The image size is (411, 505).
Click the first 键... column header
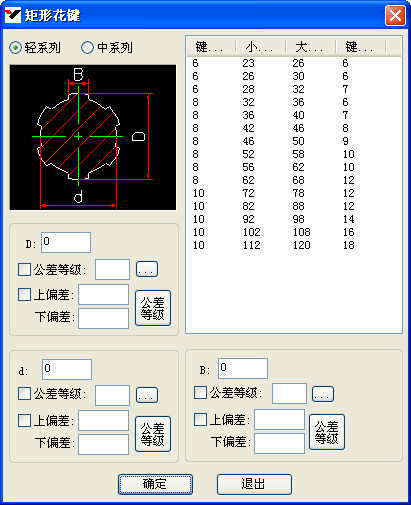coord(211,47)
